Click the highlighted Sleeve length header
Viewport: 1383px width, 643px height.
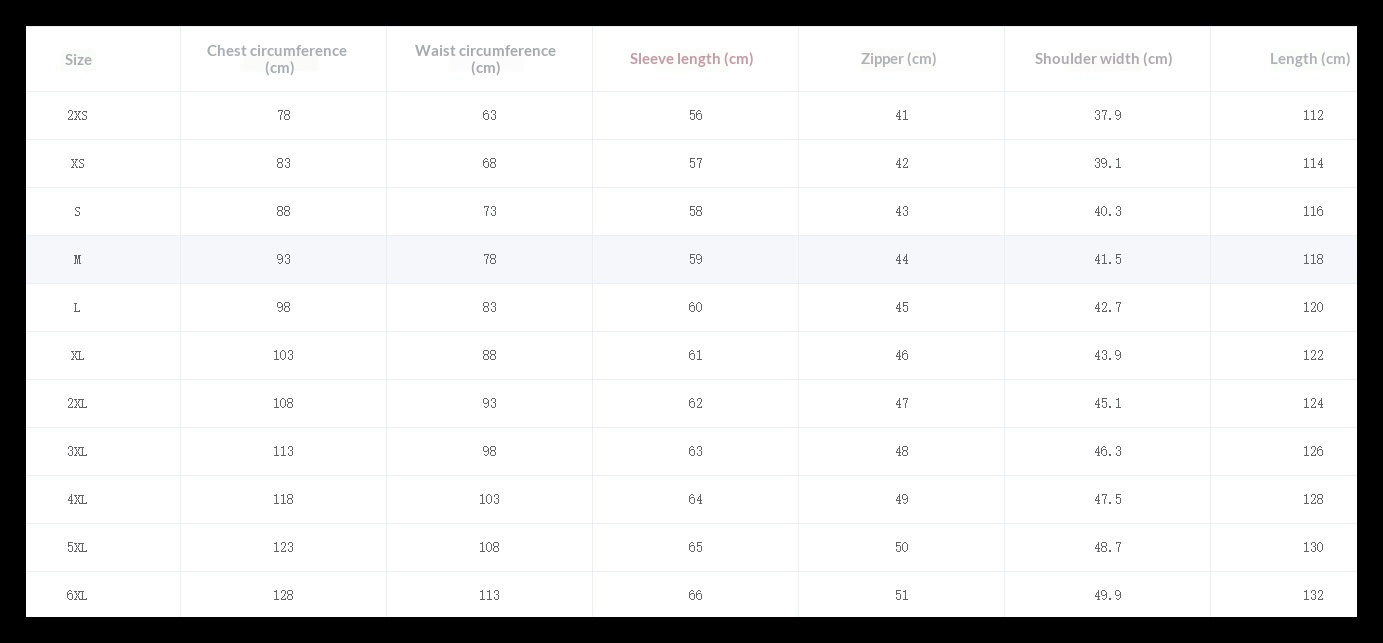click(691, 58)
